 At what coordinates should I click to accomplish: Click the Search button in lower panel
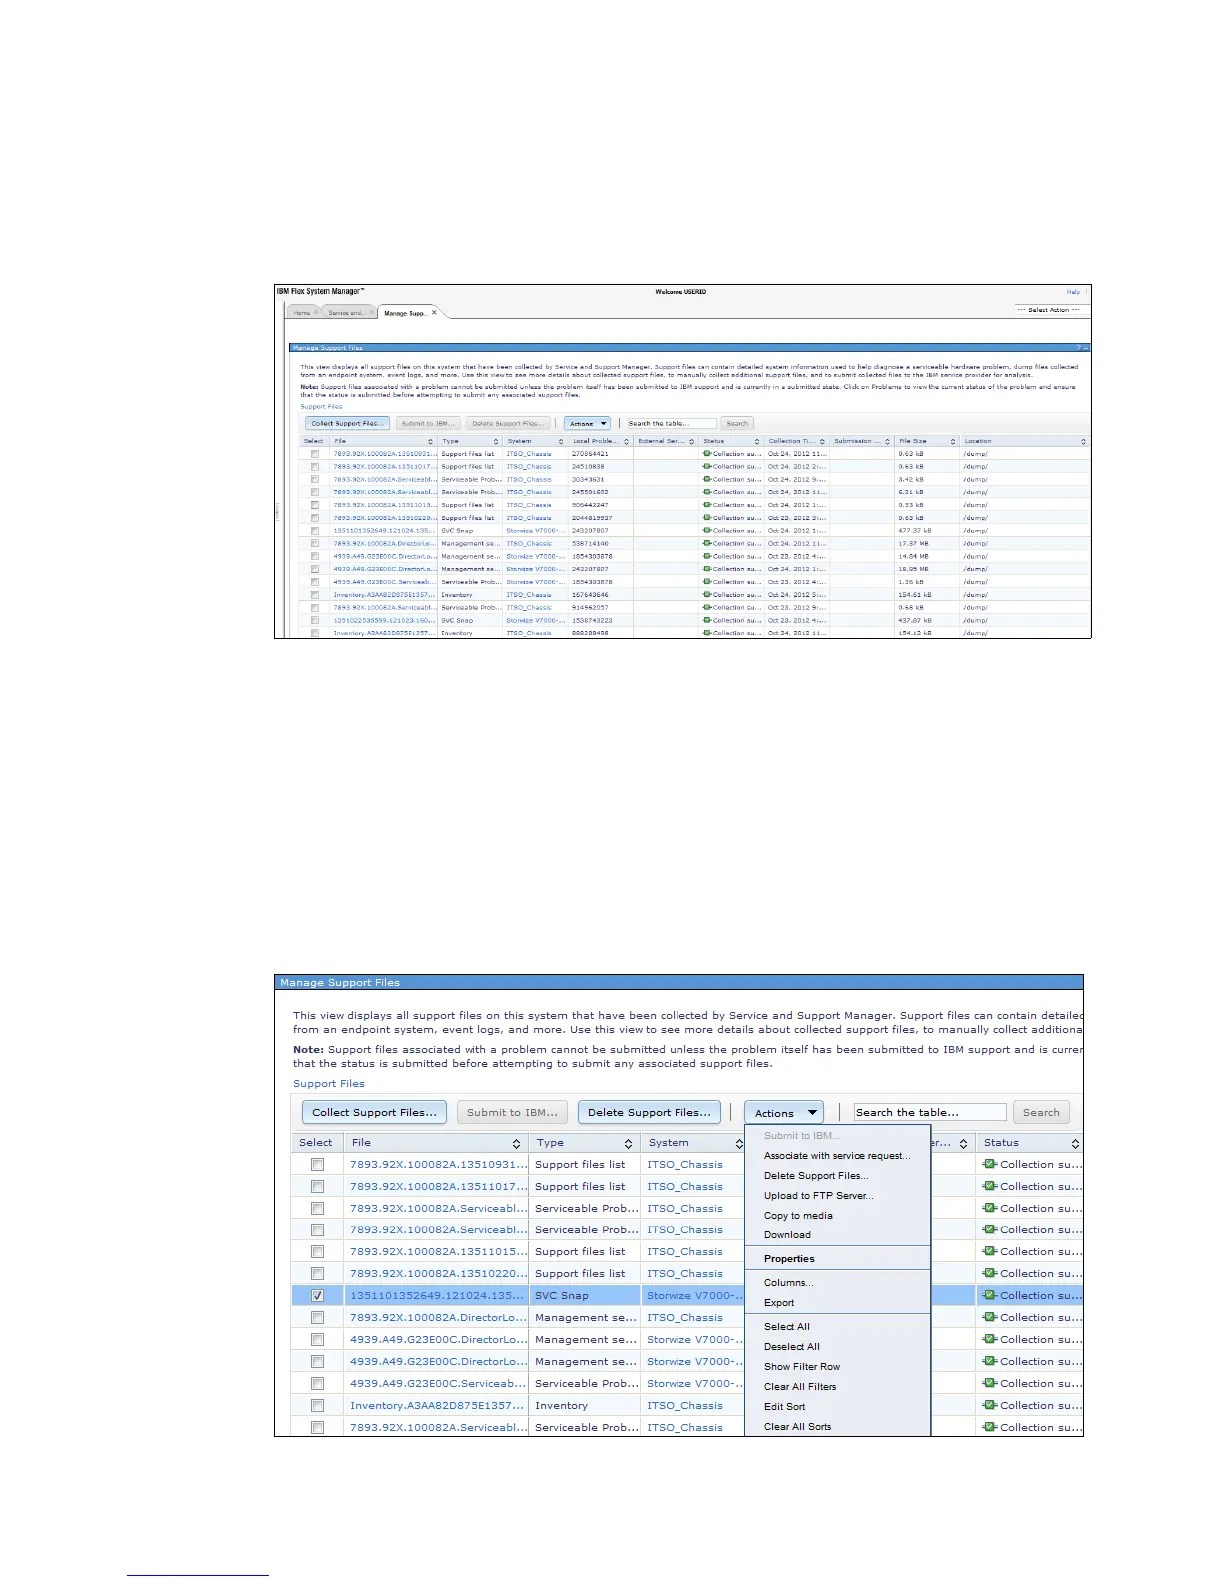click(1041, 1113)
